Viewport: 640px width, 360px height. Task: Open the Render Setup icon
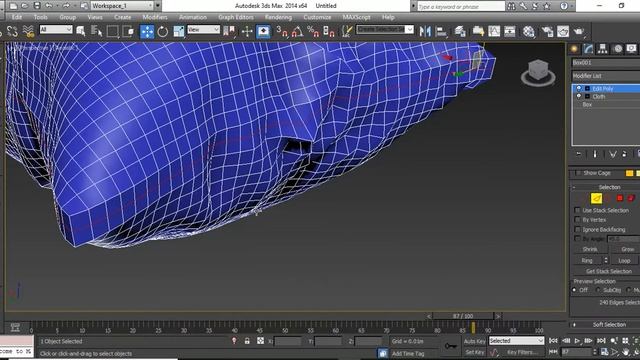point(547,31)
